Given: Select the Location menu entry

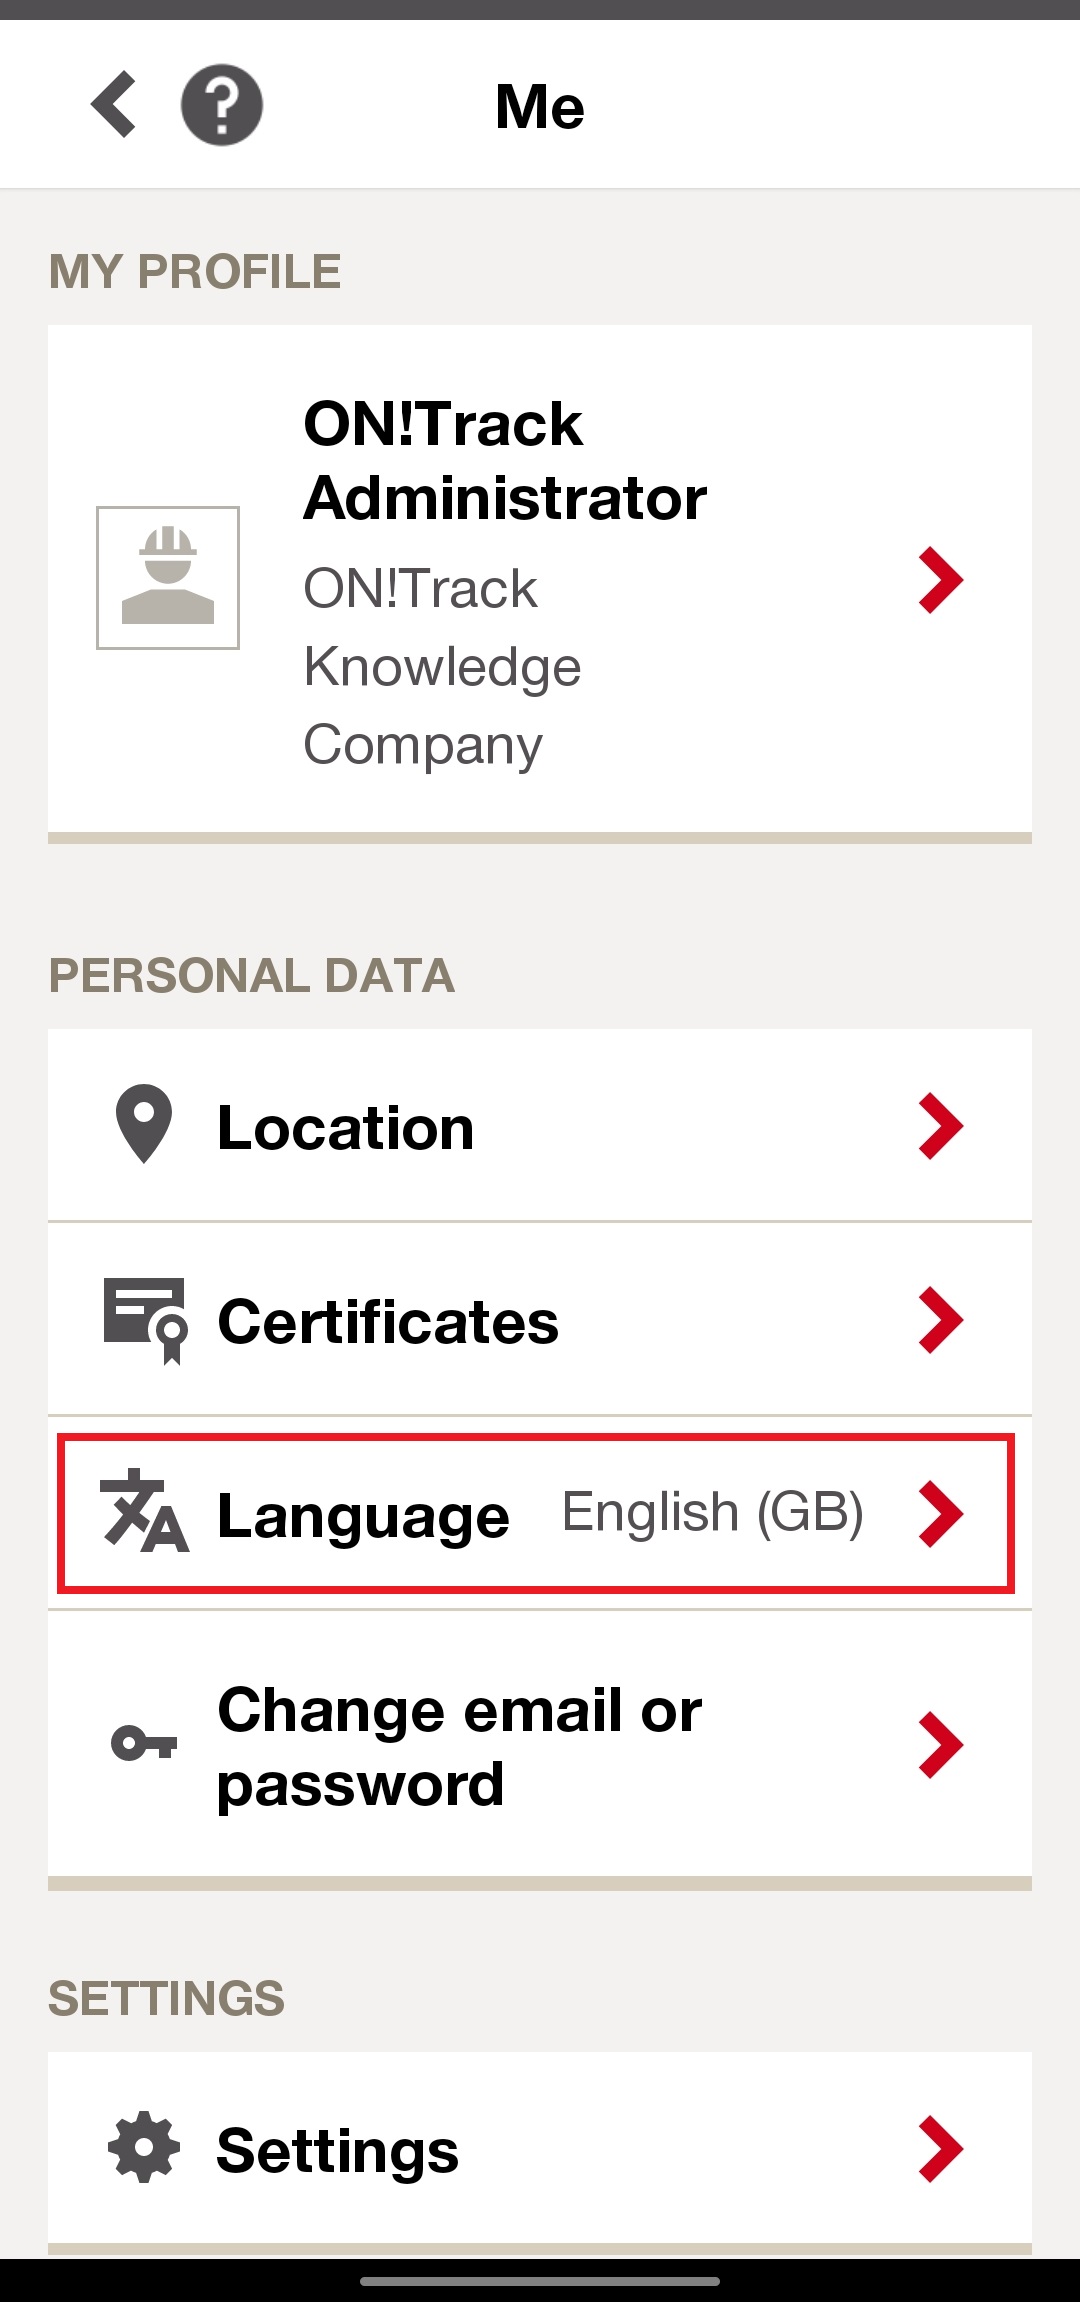Looking at the screenshot, I should click(540, 1125).
